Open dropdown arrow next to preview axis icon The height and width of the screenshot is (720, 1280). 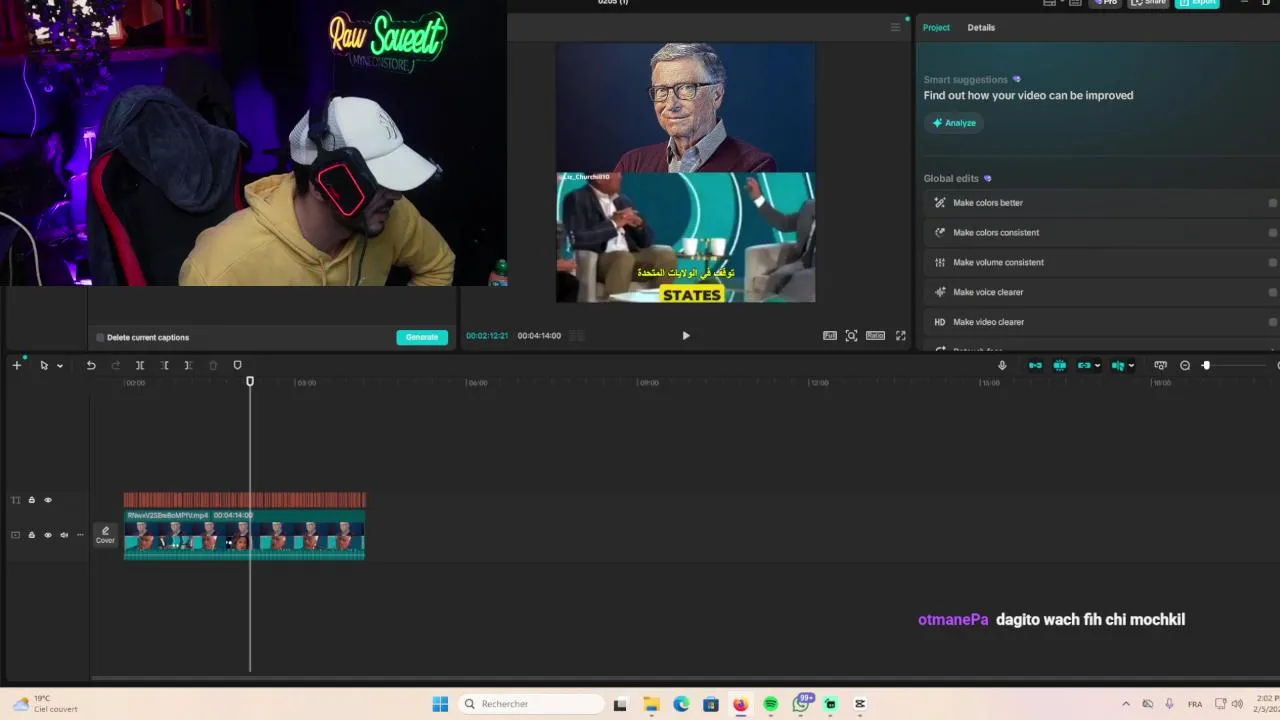(1131, 366)
